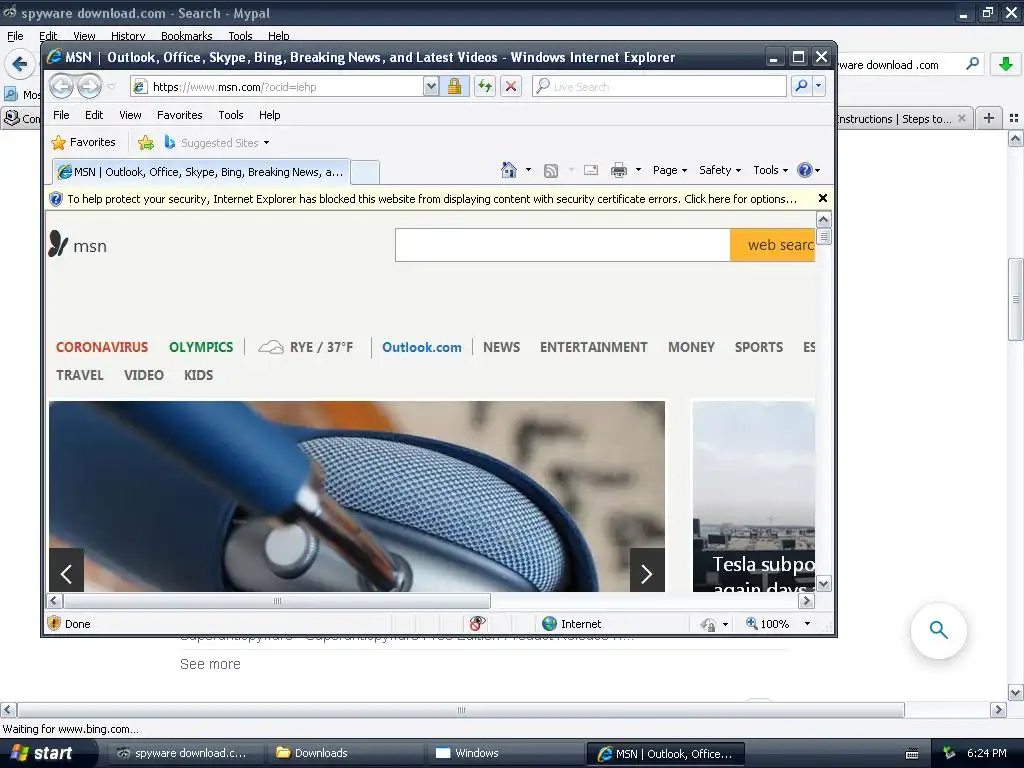Click the popup blocker icon in status bar
This screenshot has width=1024, height=768.
click(477, 624)
